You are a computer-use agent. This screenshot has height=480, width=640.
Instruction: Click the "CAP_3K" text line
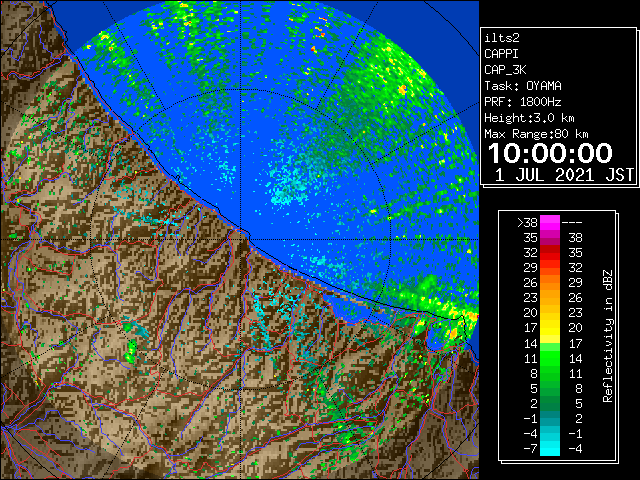505,70
